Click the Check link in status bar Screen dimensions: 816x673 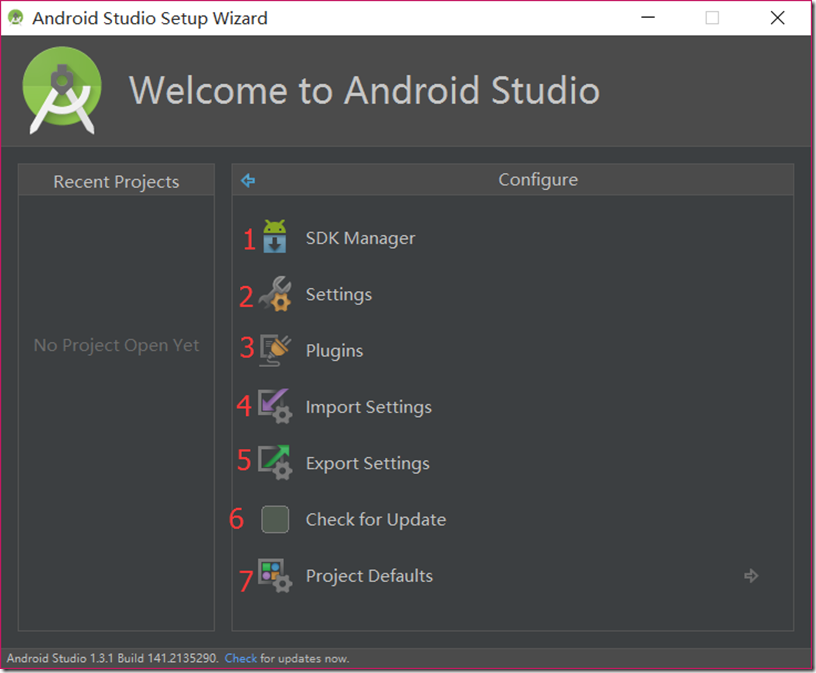240,658
